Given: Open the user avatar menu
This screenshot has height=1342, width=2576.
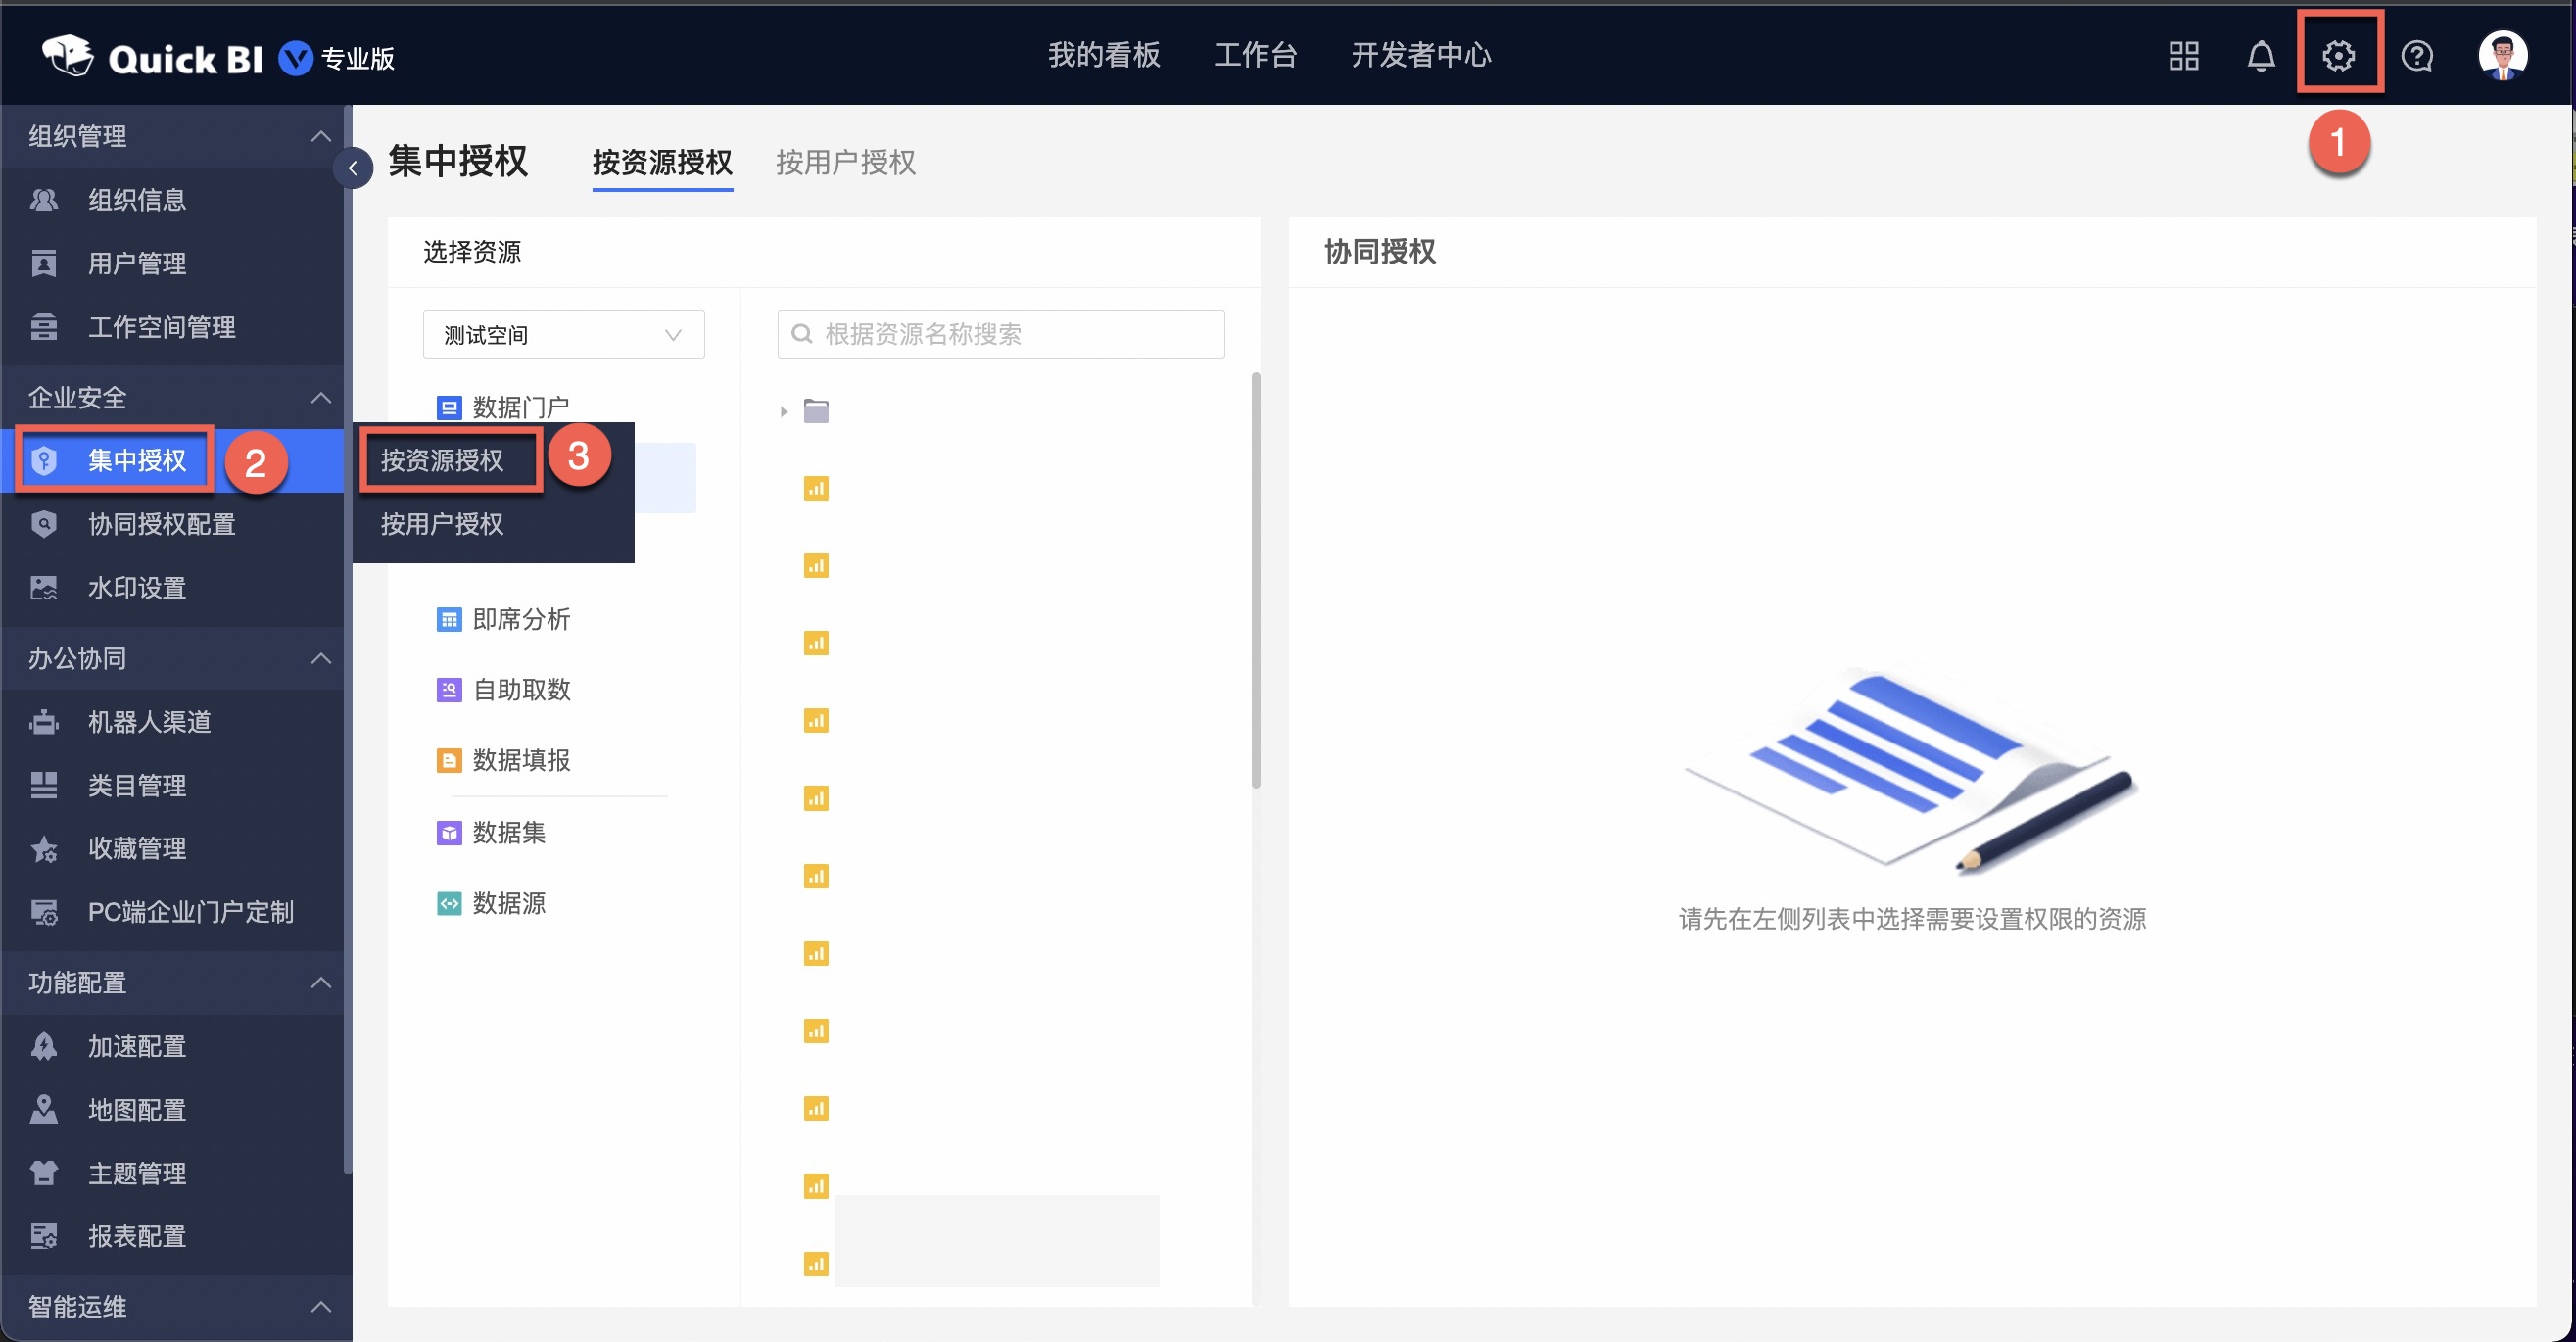Looking at the screenshot, I should (2502, 55).
